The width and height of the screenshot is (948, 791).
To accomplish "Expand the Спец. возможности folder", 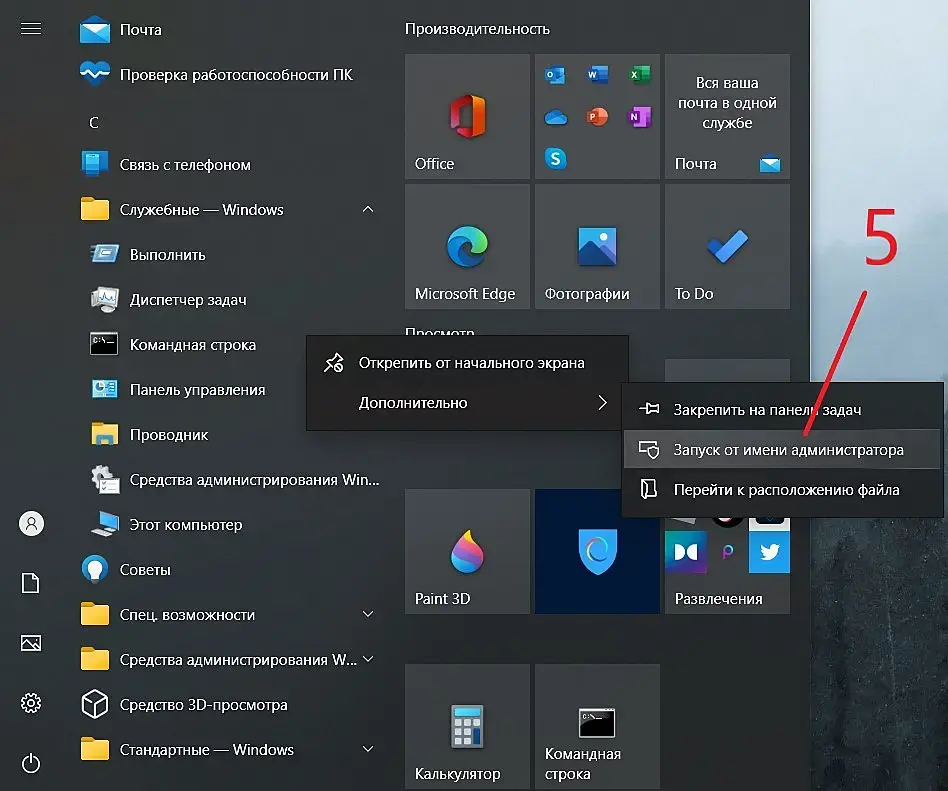I will tap(368, 614).
